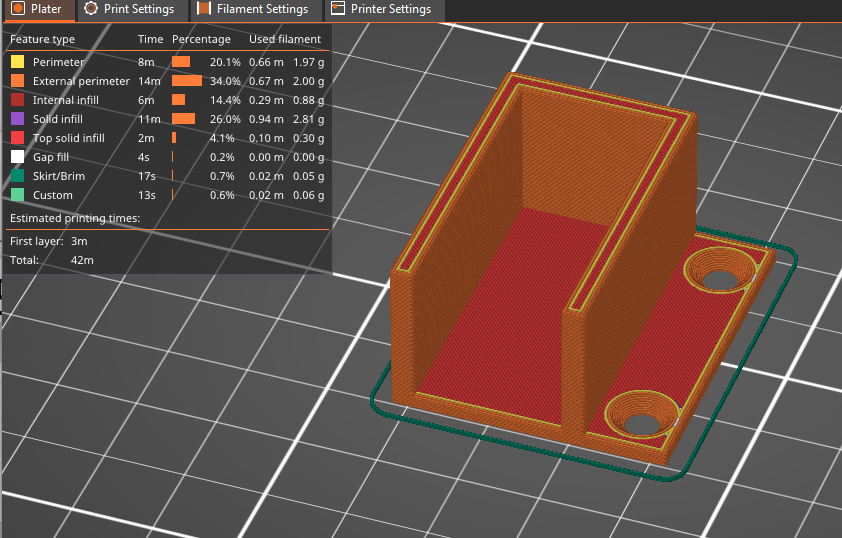Click the 20.1% Perimeter percentage value

pos(225,62)
